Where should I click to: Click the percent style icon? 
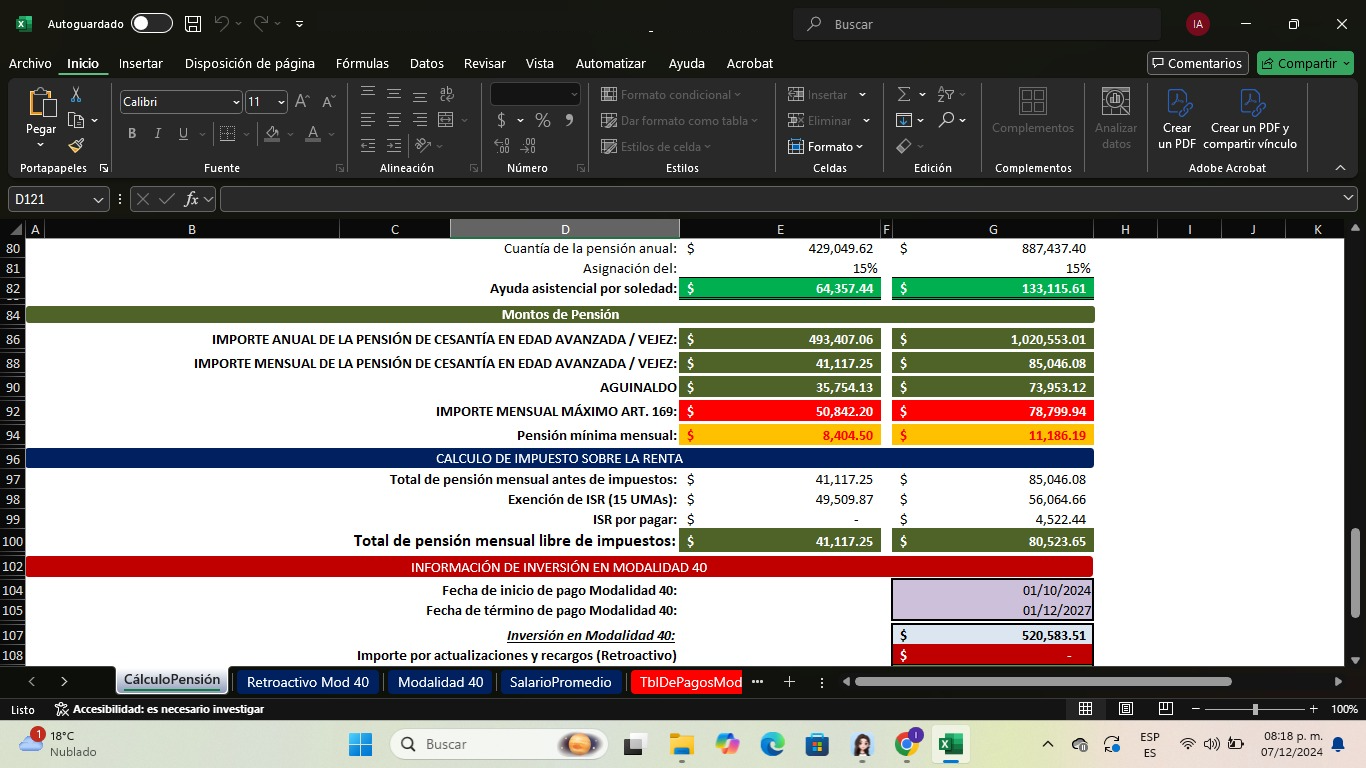coord(542,120)
